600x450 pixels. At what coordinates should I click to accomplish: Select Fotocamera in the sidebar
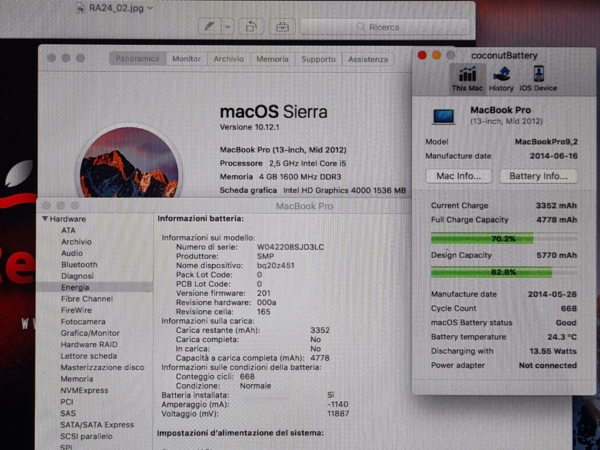[83, 322]
